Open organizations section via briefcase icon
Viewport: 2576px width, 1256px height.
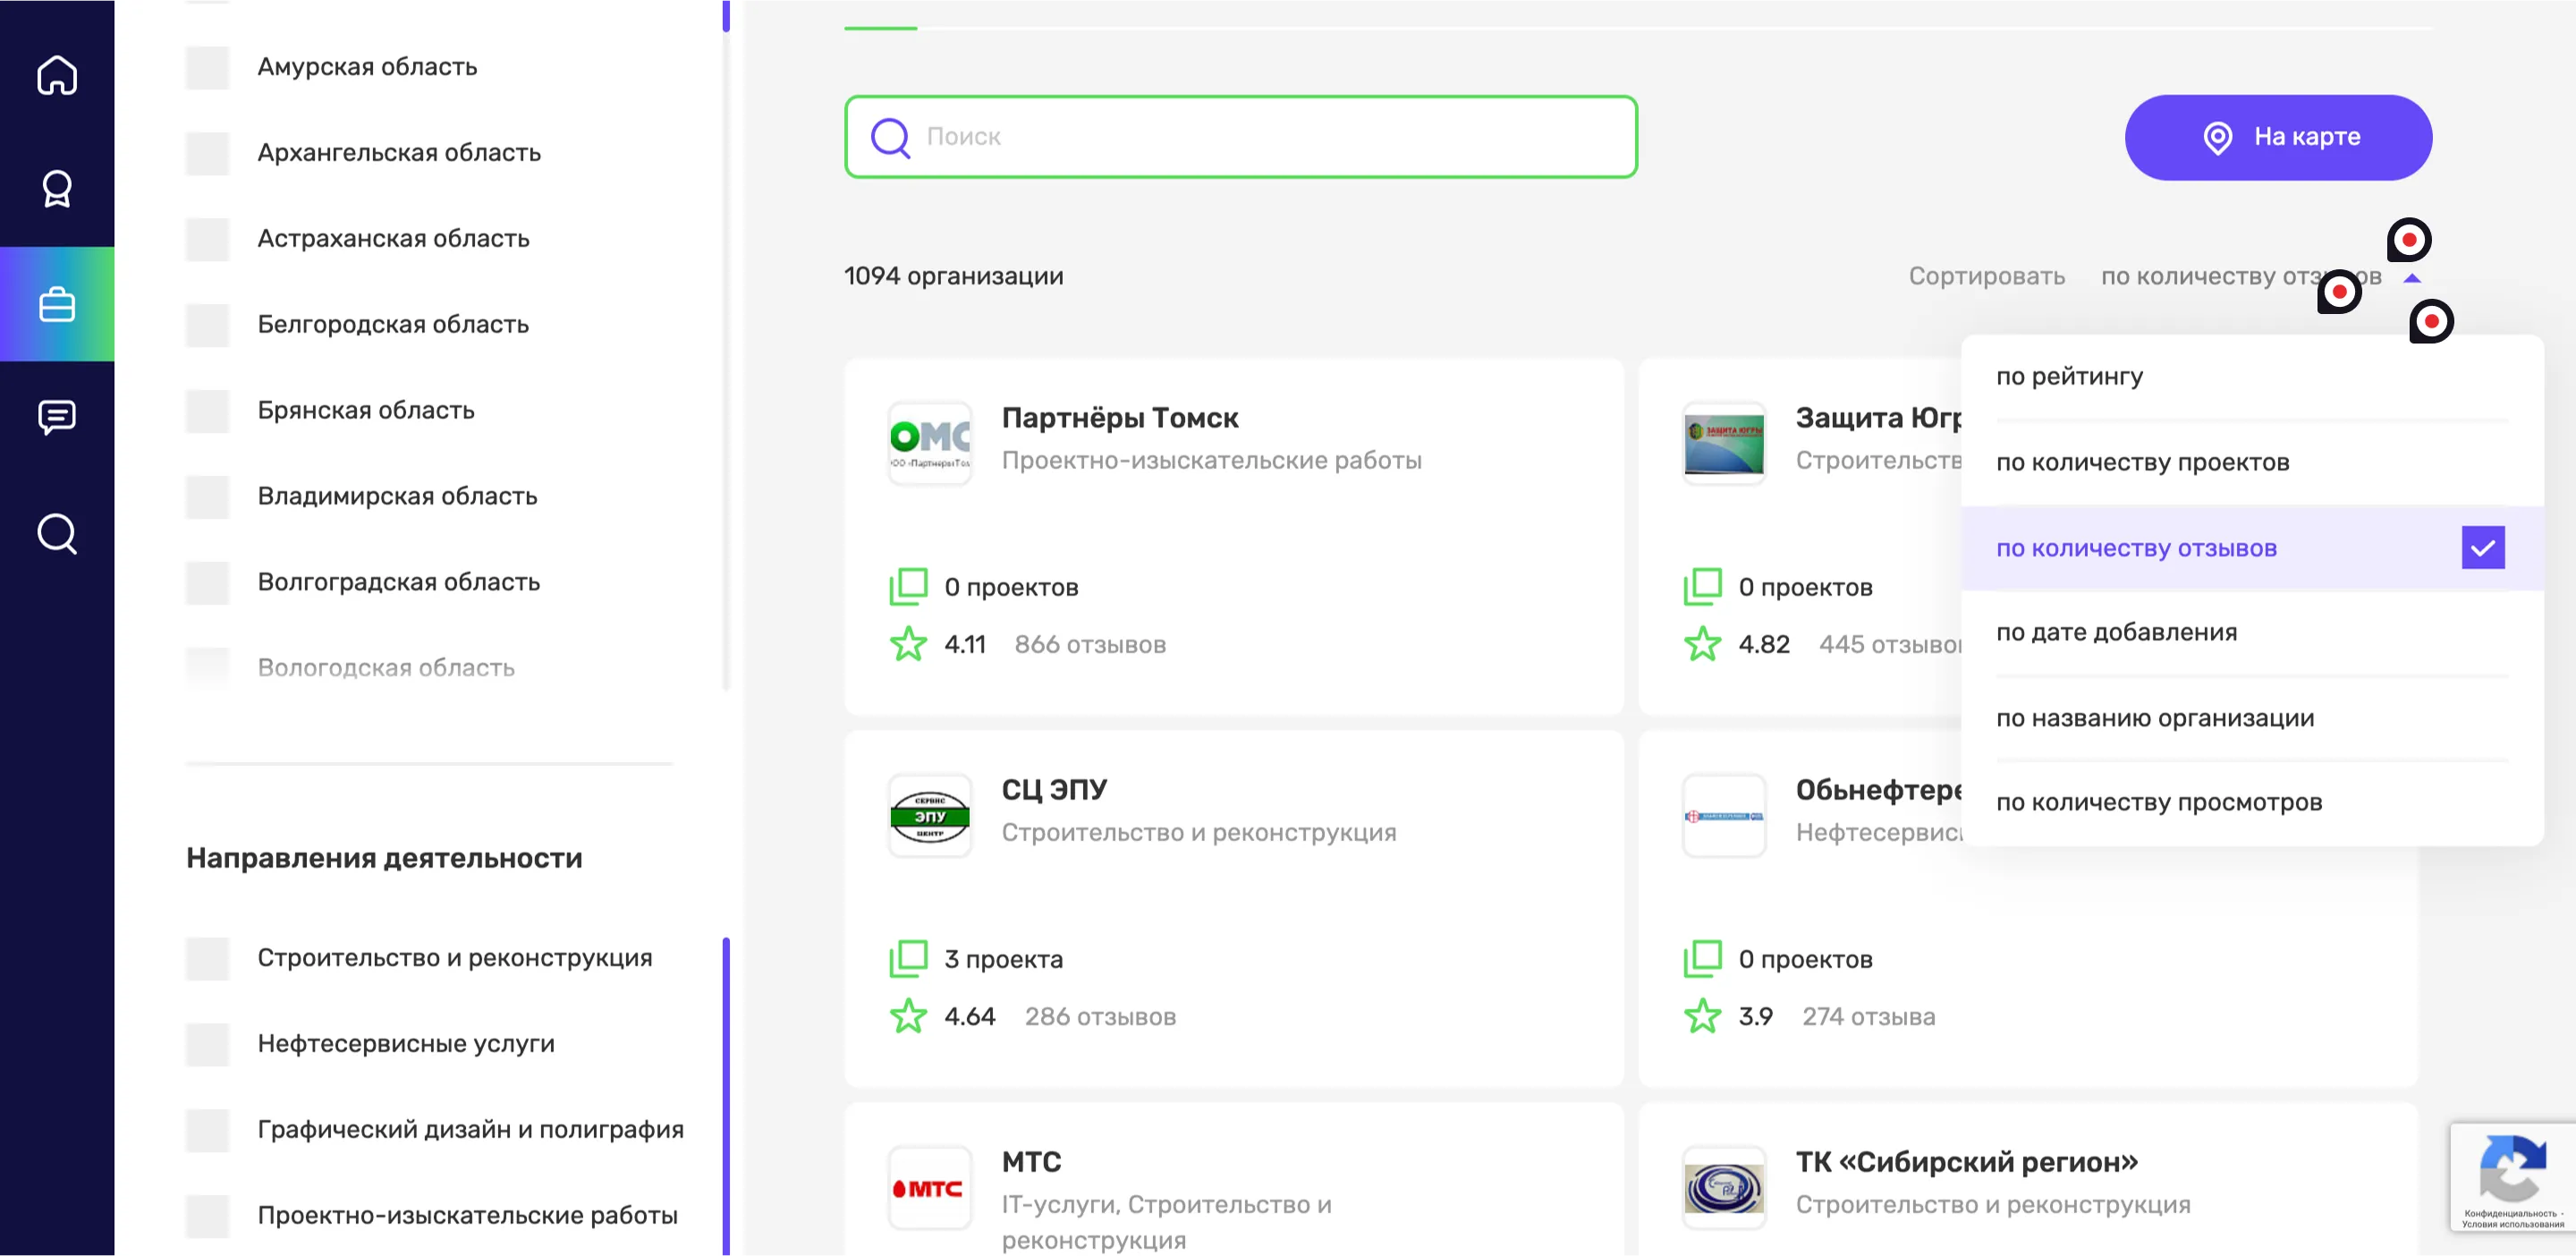click(x=56, y=305)
